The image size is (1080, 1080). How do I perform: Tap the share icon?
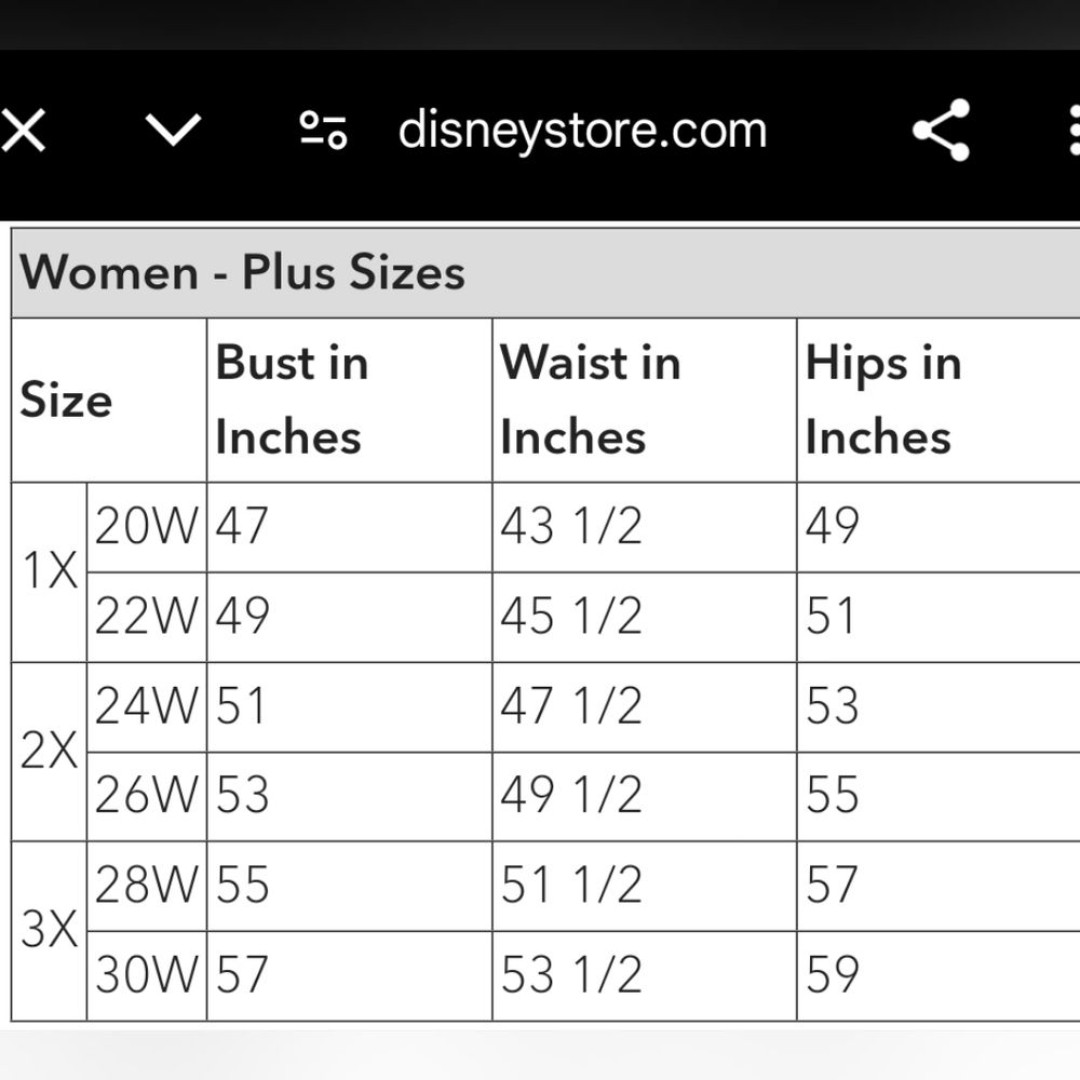pos(942,130)
